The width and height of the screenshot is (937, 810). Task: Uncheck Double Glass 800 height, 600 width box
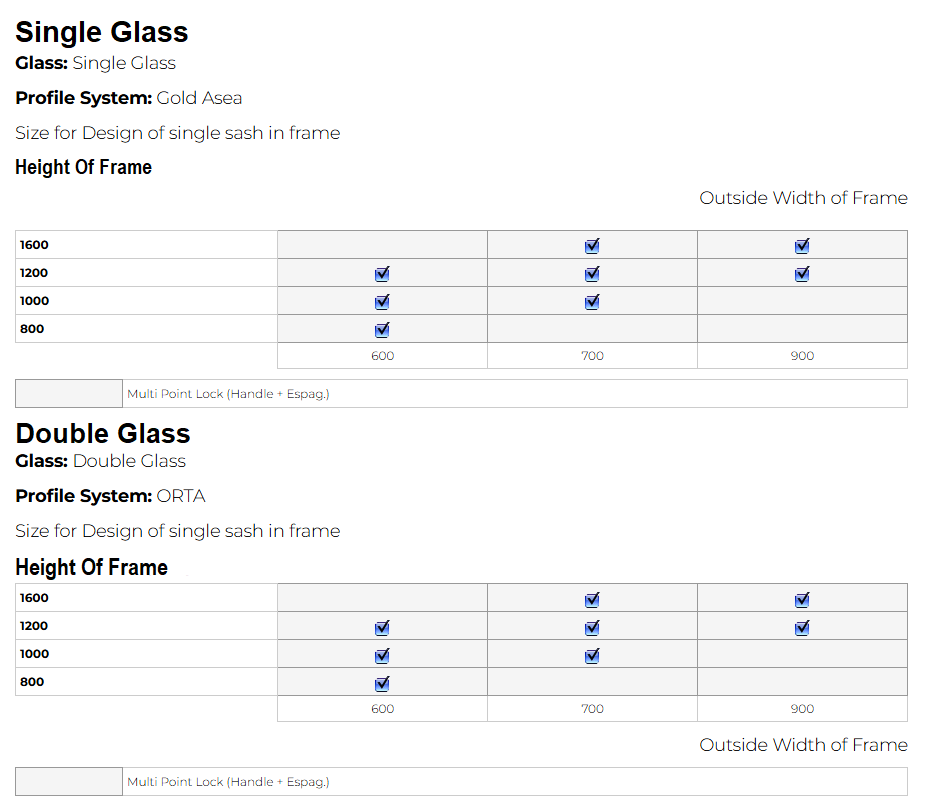pos(382,684)
